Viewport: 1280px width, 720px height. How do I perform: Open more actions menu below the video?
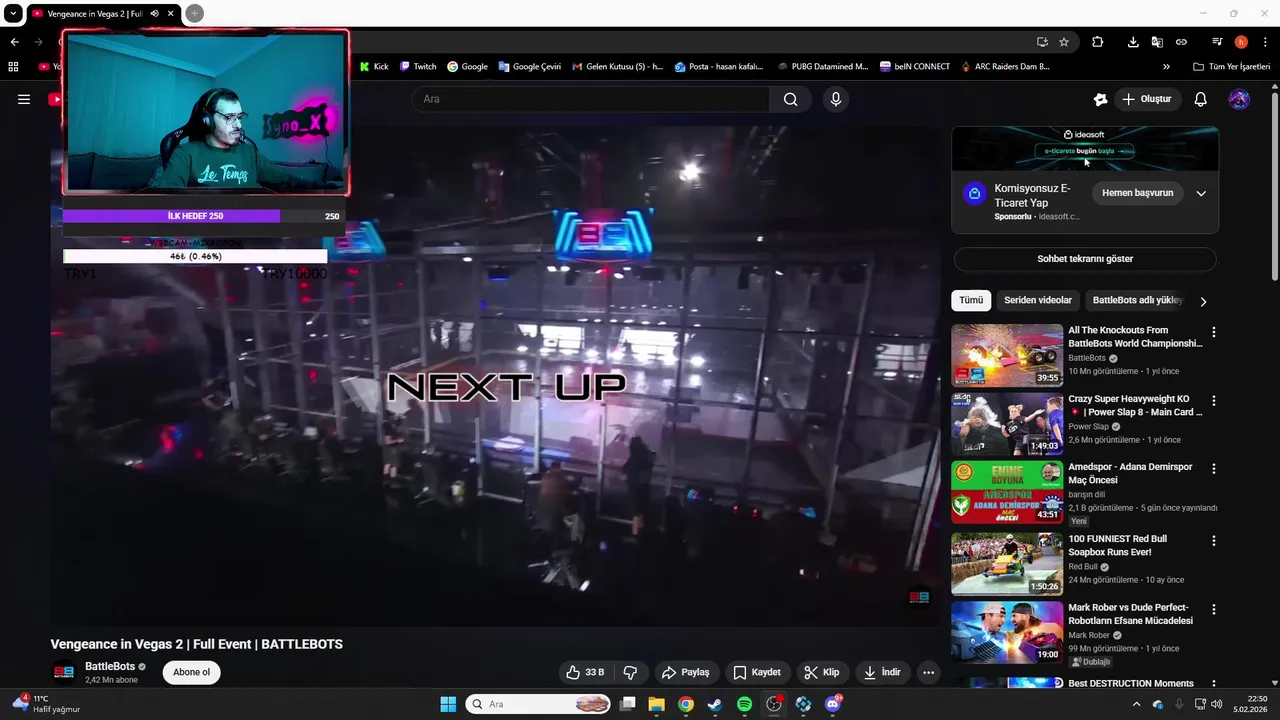pos(928,672)
